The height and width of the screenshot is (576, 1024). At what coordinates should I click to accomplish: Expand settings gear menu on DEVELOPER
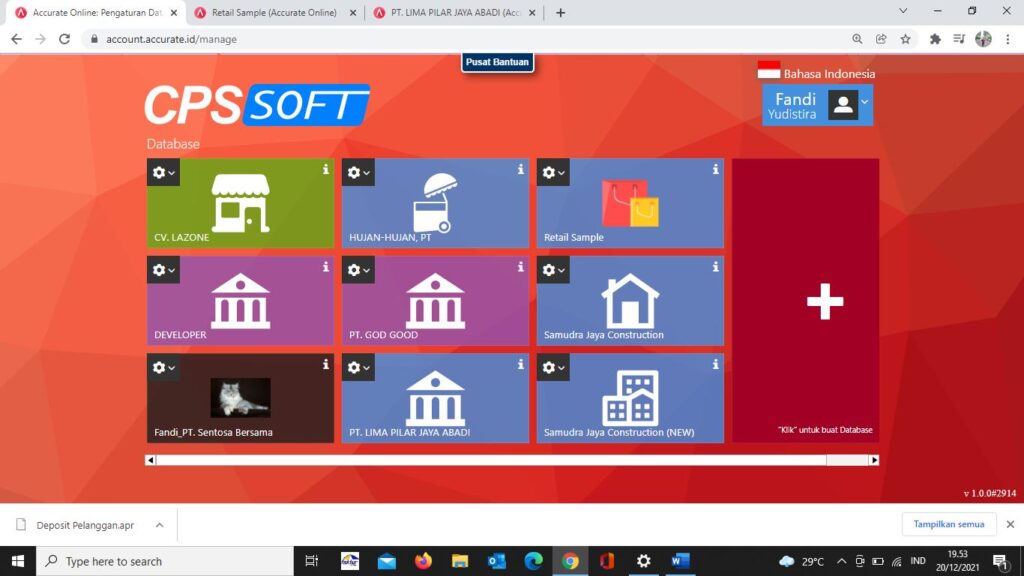(163, 270)
